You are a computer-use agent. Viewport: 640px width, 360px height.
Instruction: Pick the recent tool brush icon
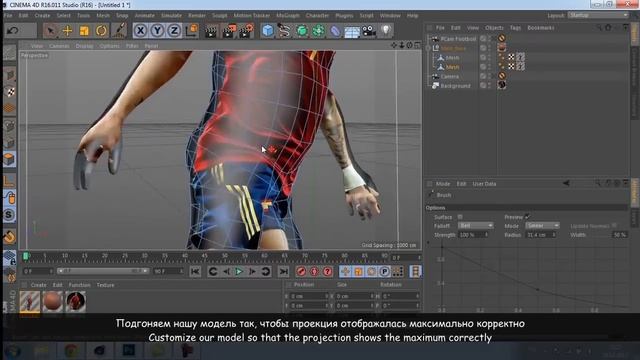coord(119,30)
